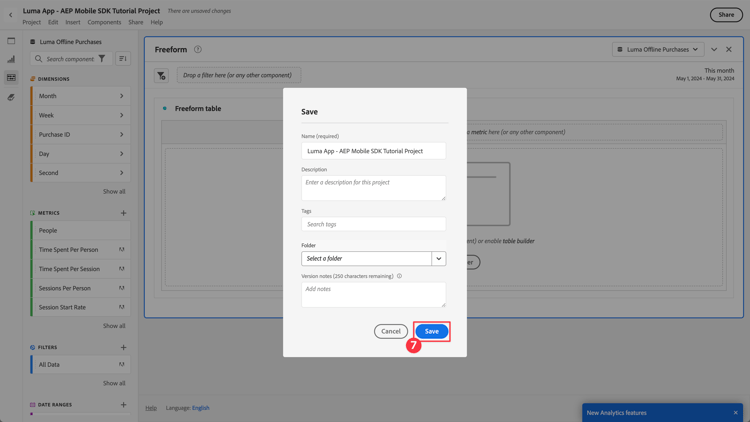Select the Panels icon in left rail
The width and height of the screenshot is (750, 422).
(11, 41)
